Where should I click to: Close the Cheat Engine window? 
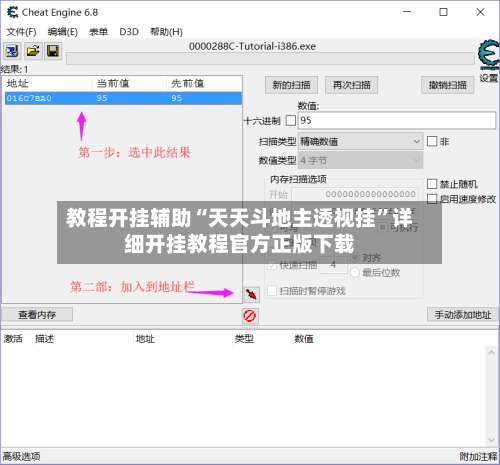click(480, 12)
